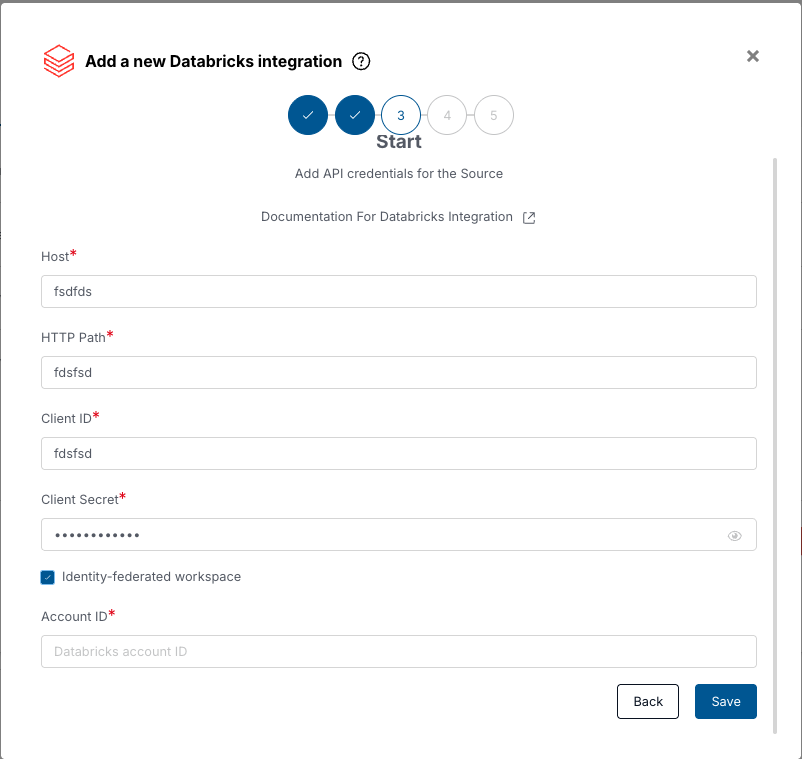The height and width of the screenshot is (759, 802).
Task: Click the 'Add a new Databricks integration' title
Action: tap(213, 61)
